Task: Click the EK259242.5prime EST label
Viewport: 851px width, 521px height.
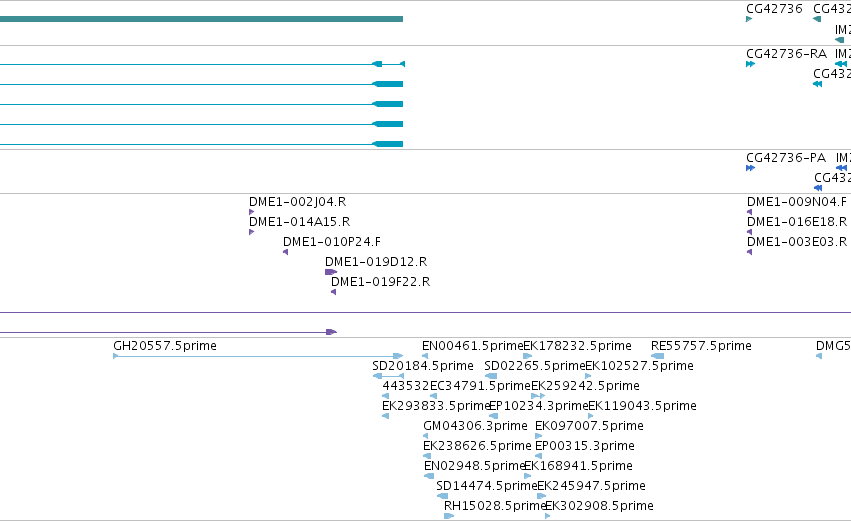Action: (x=585, y=386)
